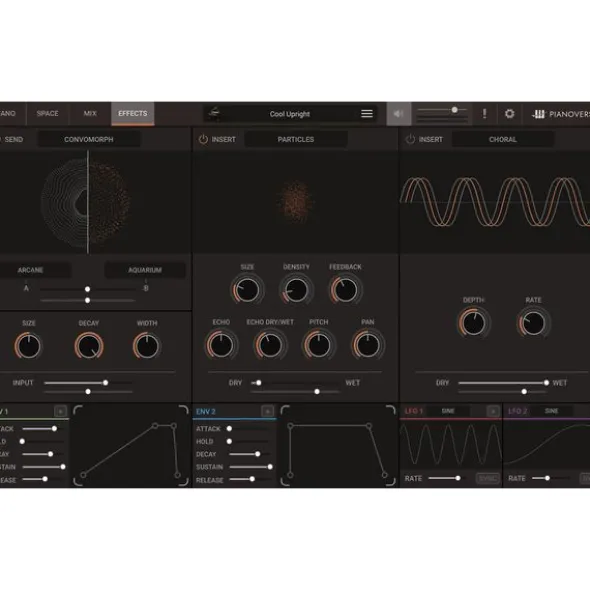Viewport: 590px width, 591px height.
Task: Click the Convomorph Size knob
Action: coord(28,346)
